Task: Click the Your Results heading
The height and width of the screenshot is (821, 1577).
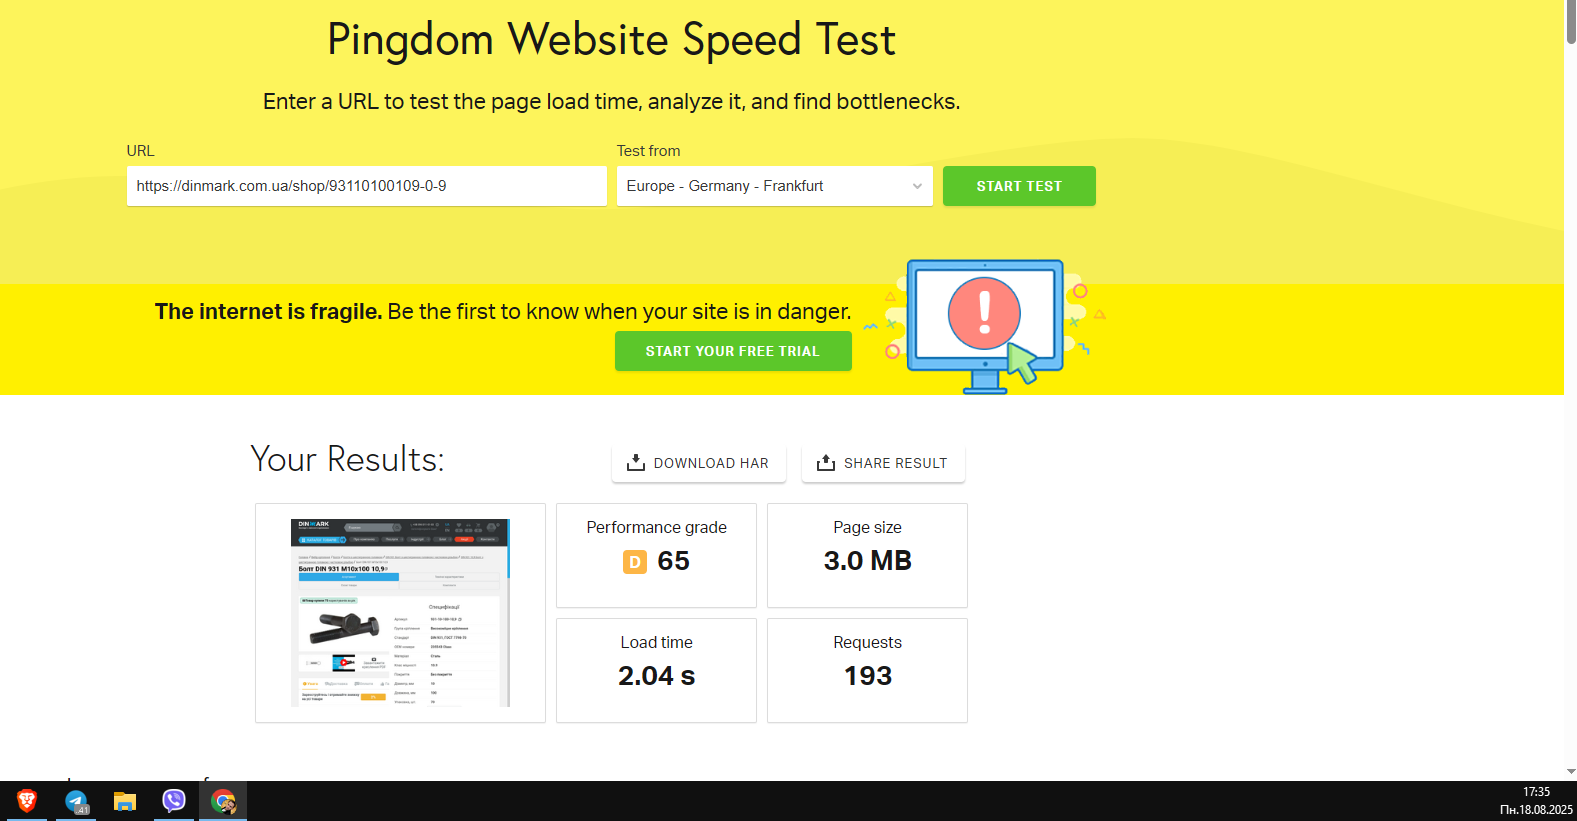Action: 348,459
